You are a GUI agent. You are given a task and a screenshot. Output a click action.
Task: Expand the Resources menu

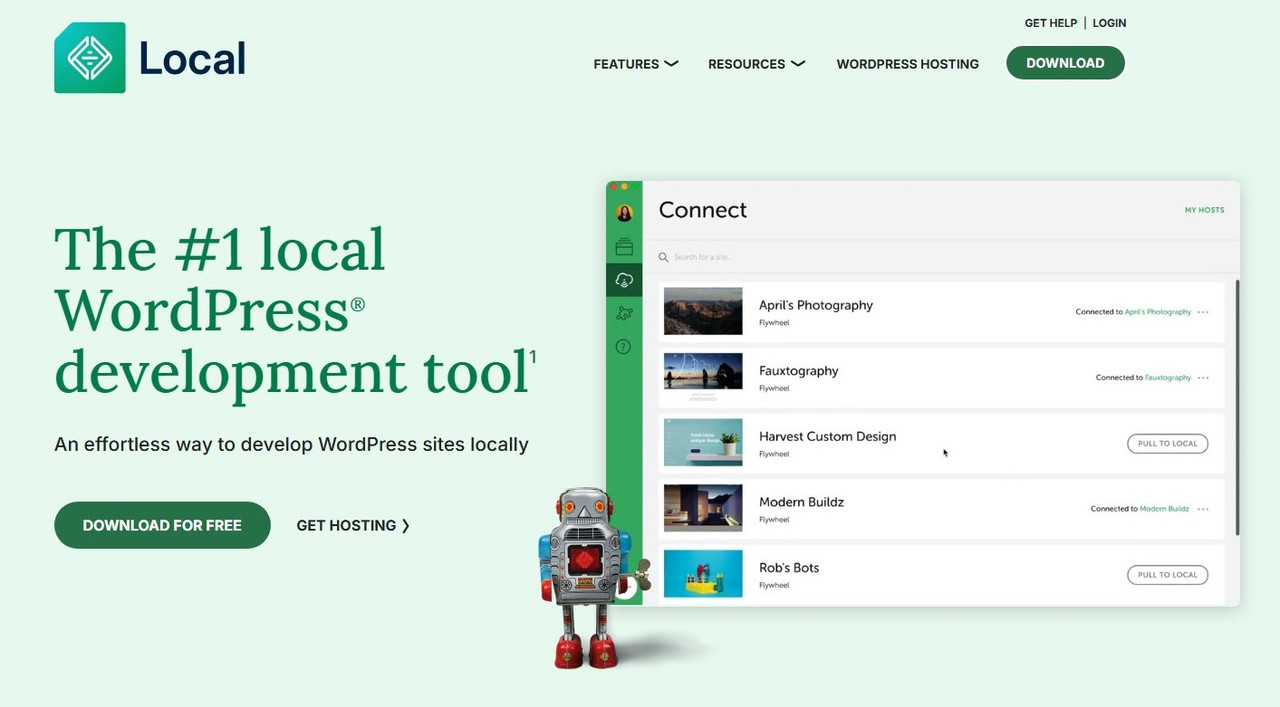757,64
